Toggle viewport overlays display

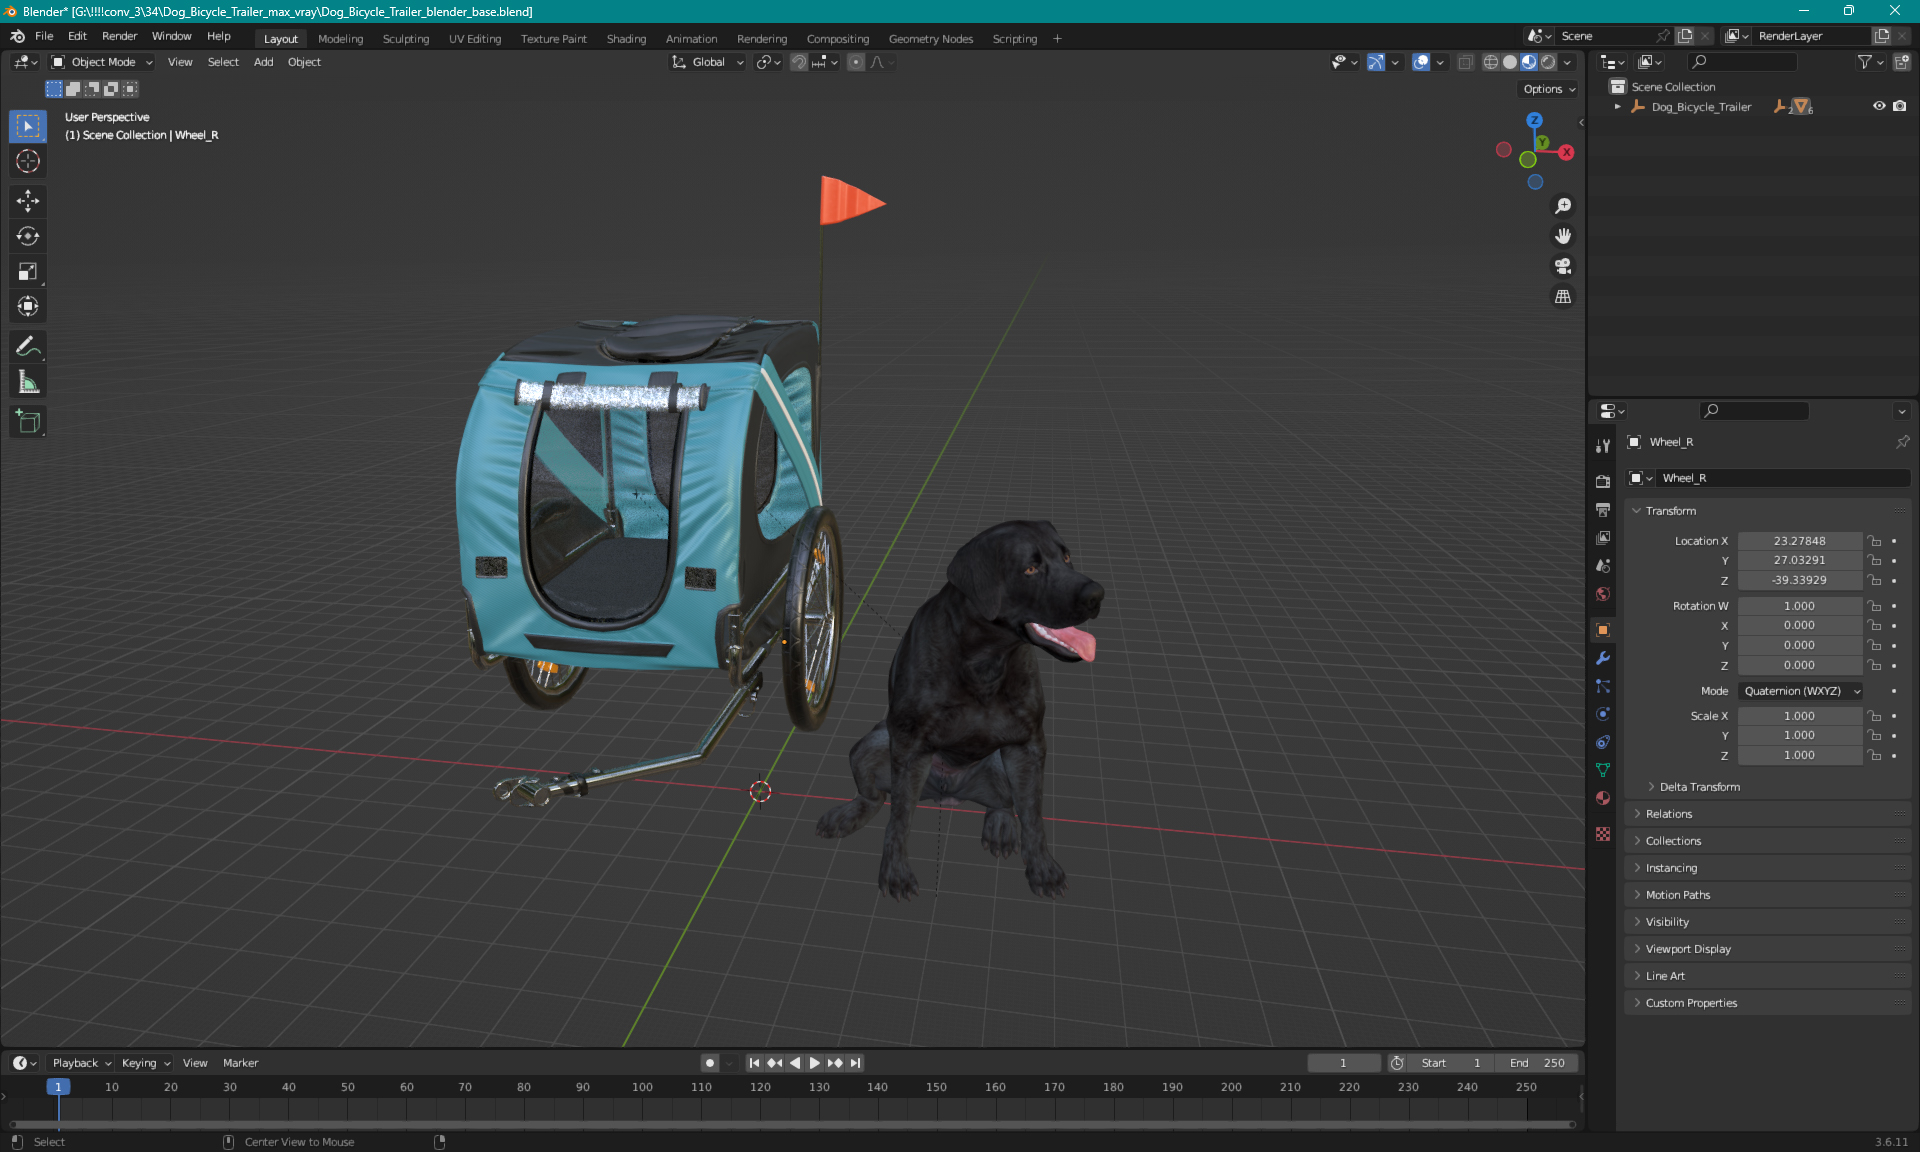click(1421, 62)
